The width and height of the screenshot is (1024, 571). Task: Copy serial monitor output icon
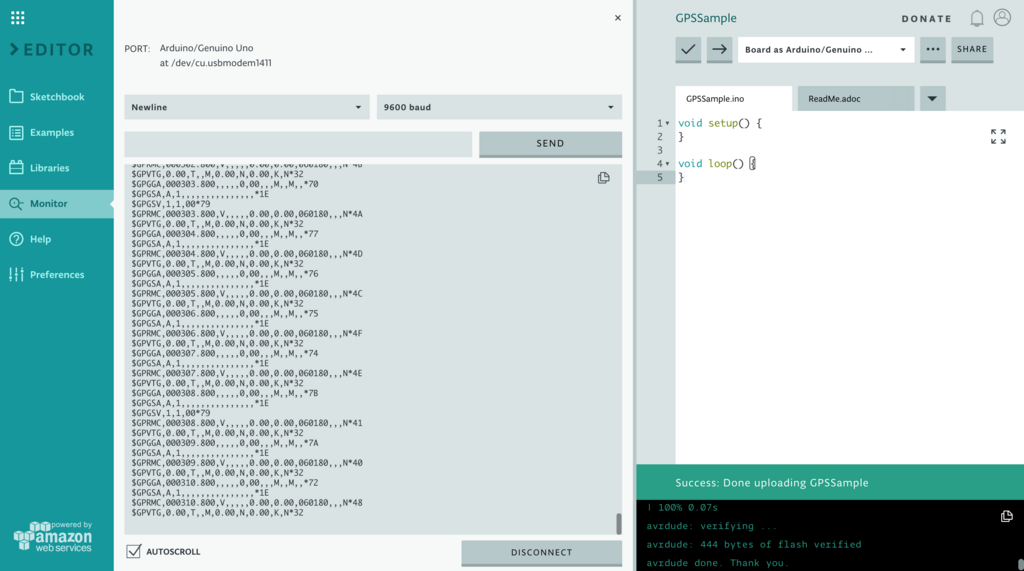coord(603,178)
